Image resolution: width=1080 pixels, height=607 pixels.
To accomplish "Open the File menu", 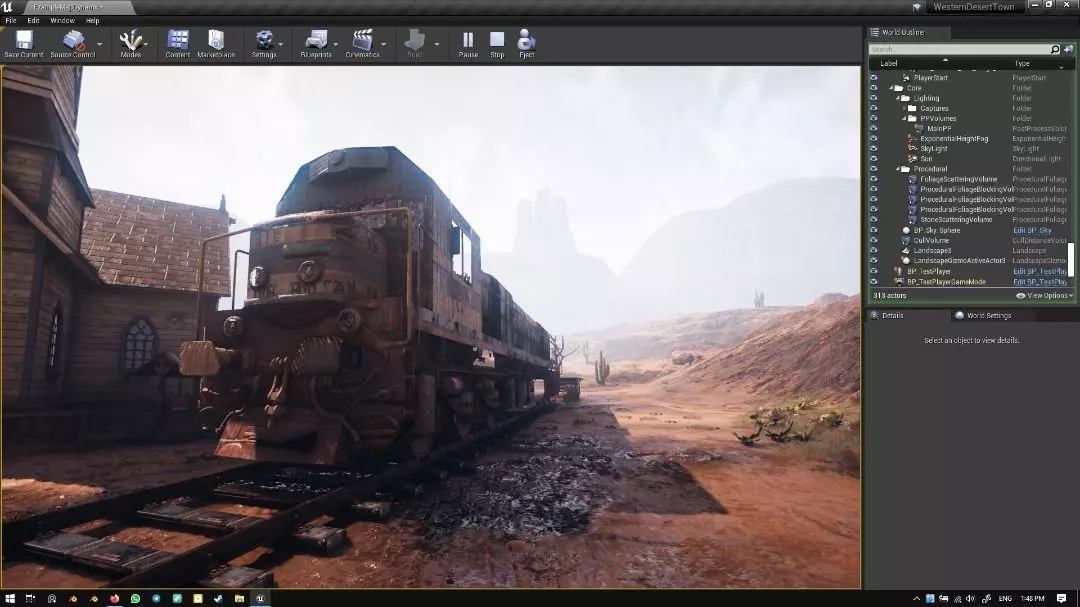I will (11, 21).
